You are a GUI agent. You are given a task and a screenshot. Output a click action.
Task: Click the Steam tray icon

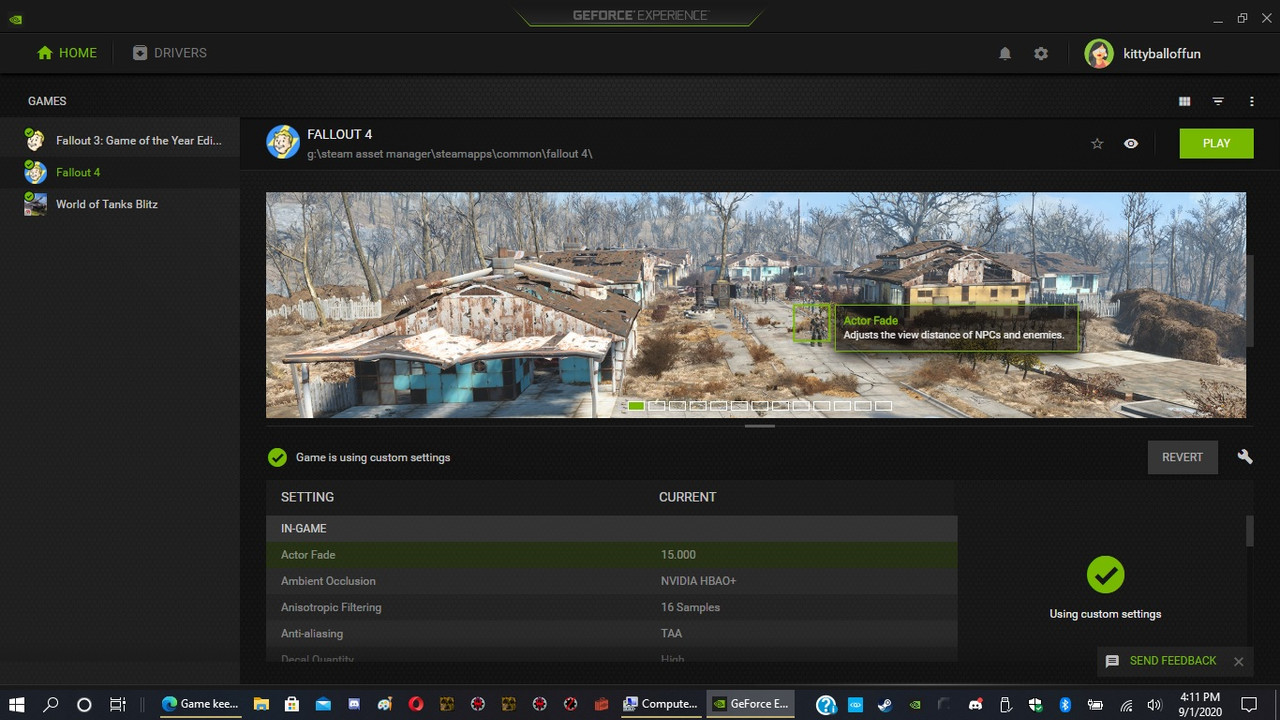884,704
